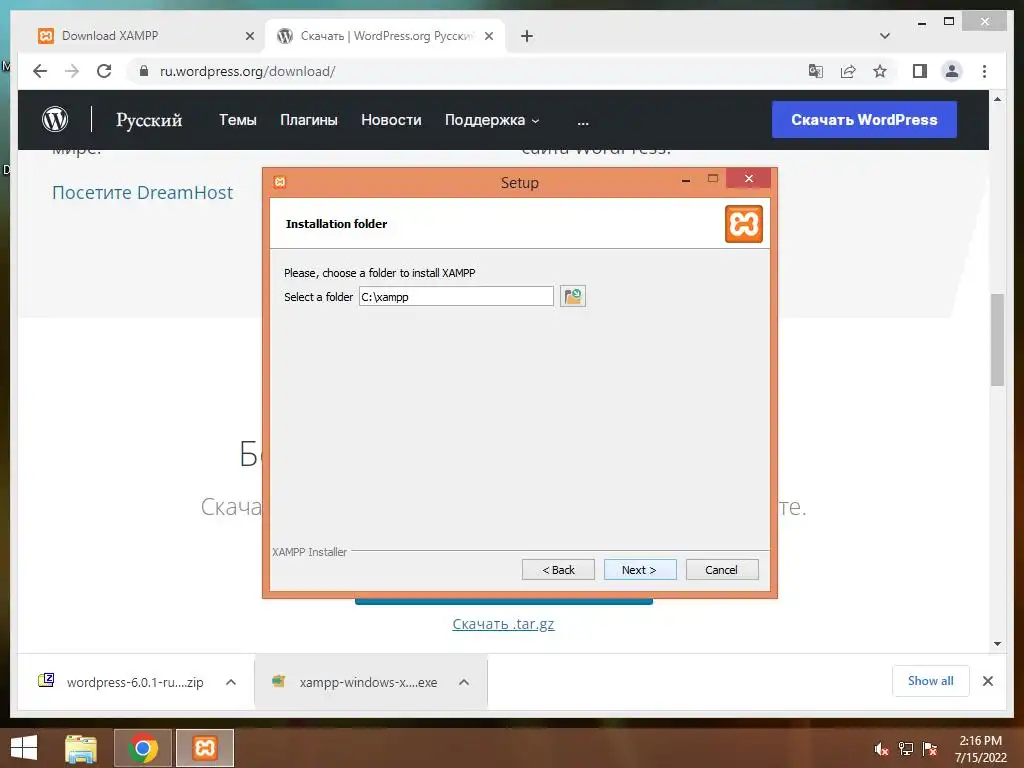
Task: Click the scrollbar up arrow
Action: tap(997, 99)
